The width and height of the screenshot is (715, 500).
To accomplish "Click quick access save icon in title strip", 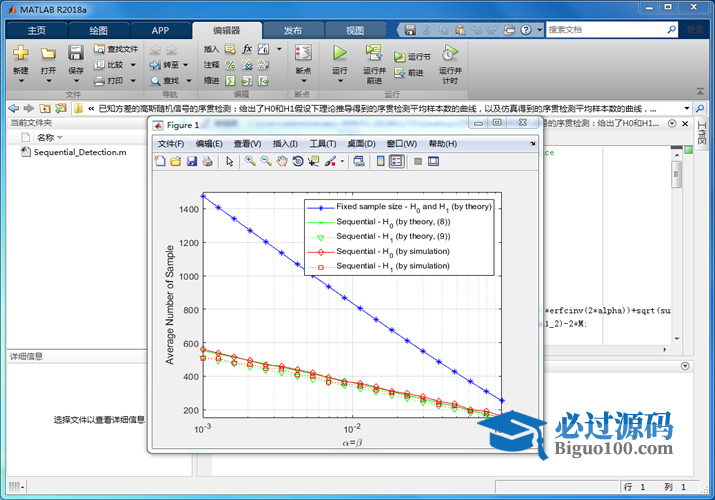I will point(410,30).
